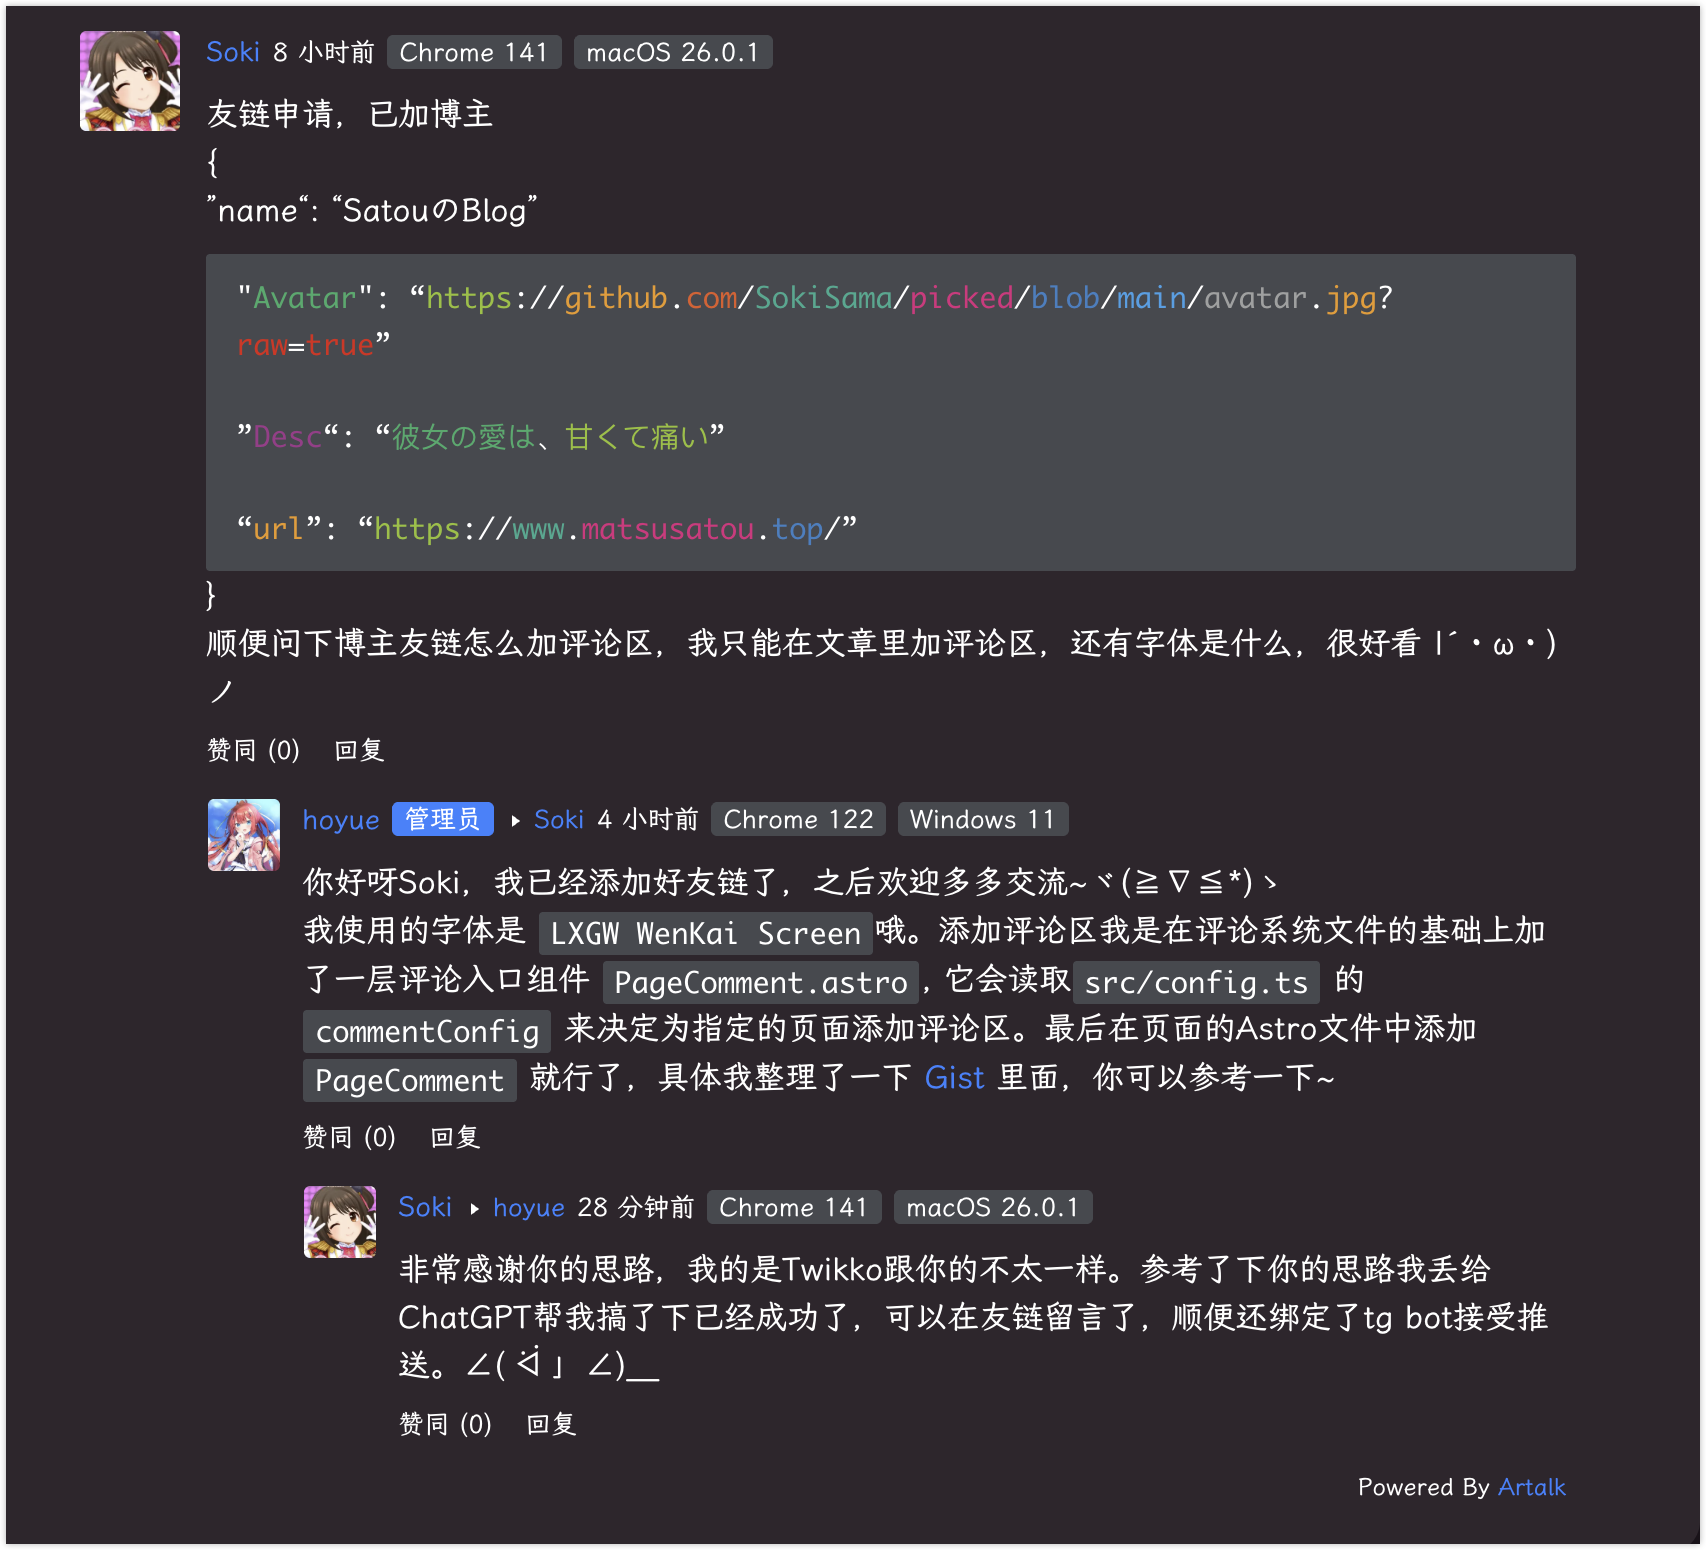Like hoyue's comment with 赞同 (0)
Image resolution: width=1706 pixels, height=1550 pixels.
pos(349,1137)
